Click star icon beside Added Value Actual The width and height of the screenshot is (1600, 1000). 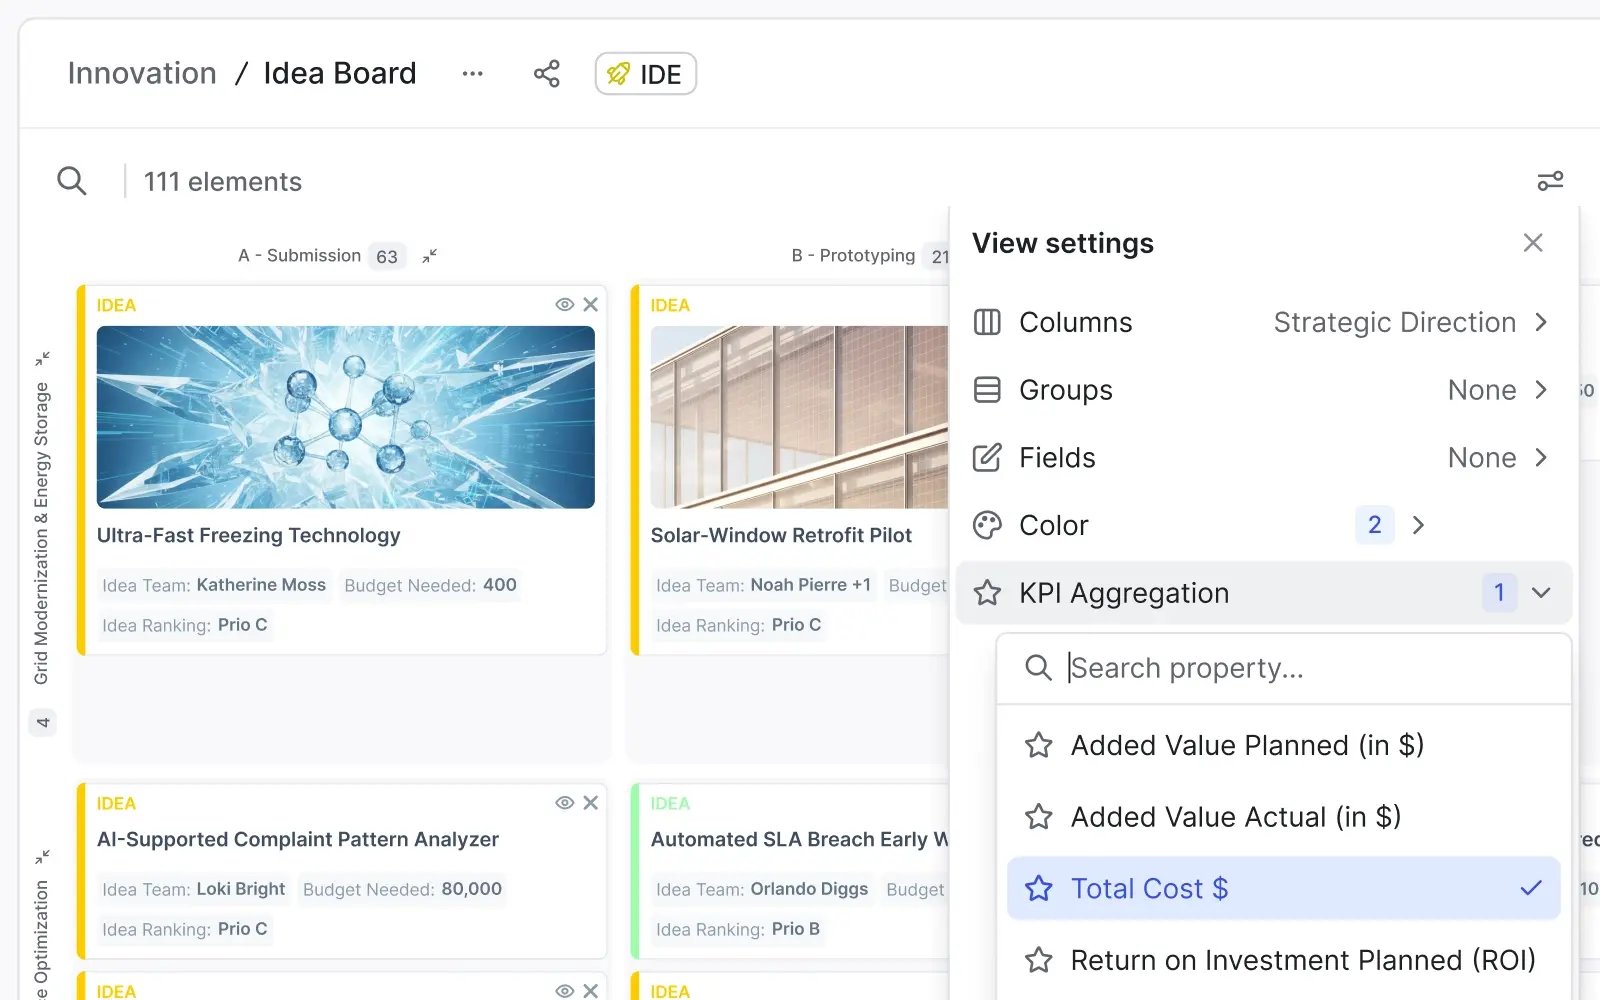(1039, 817)
